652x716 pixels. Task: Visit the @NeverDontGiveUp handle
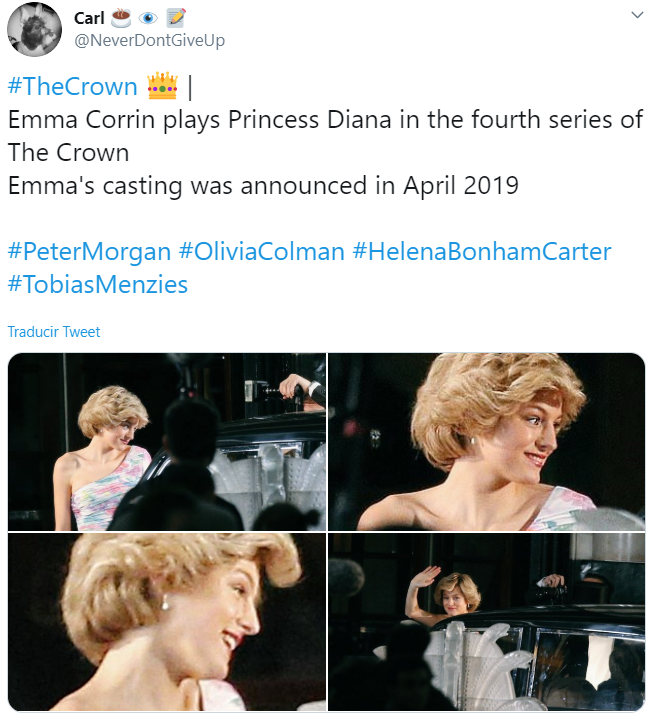[x=149, y=40]
